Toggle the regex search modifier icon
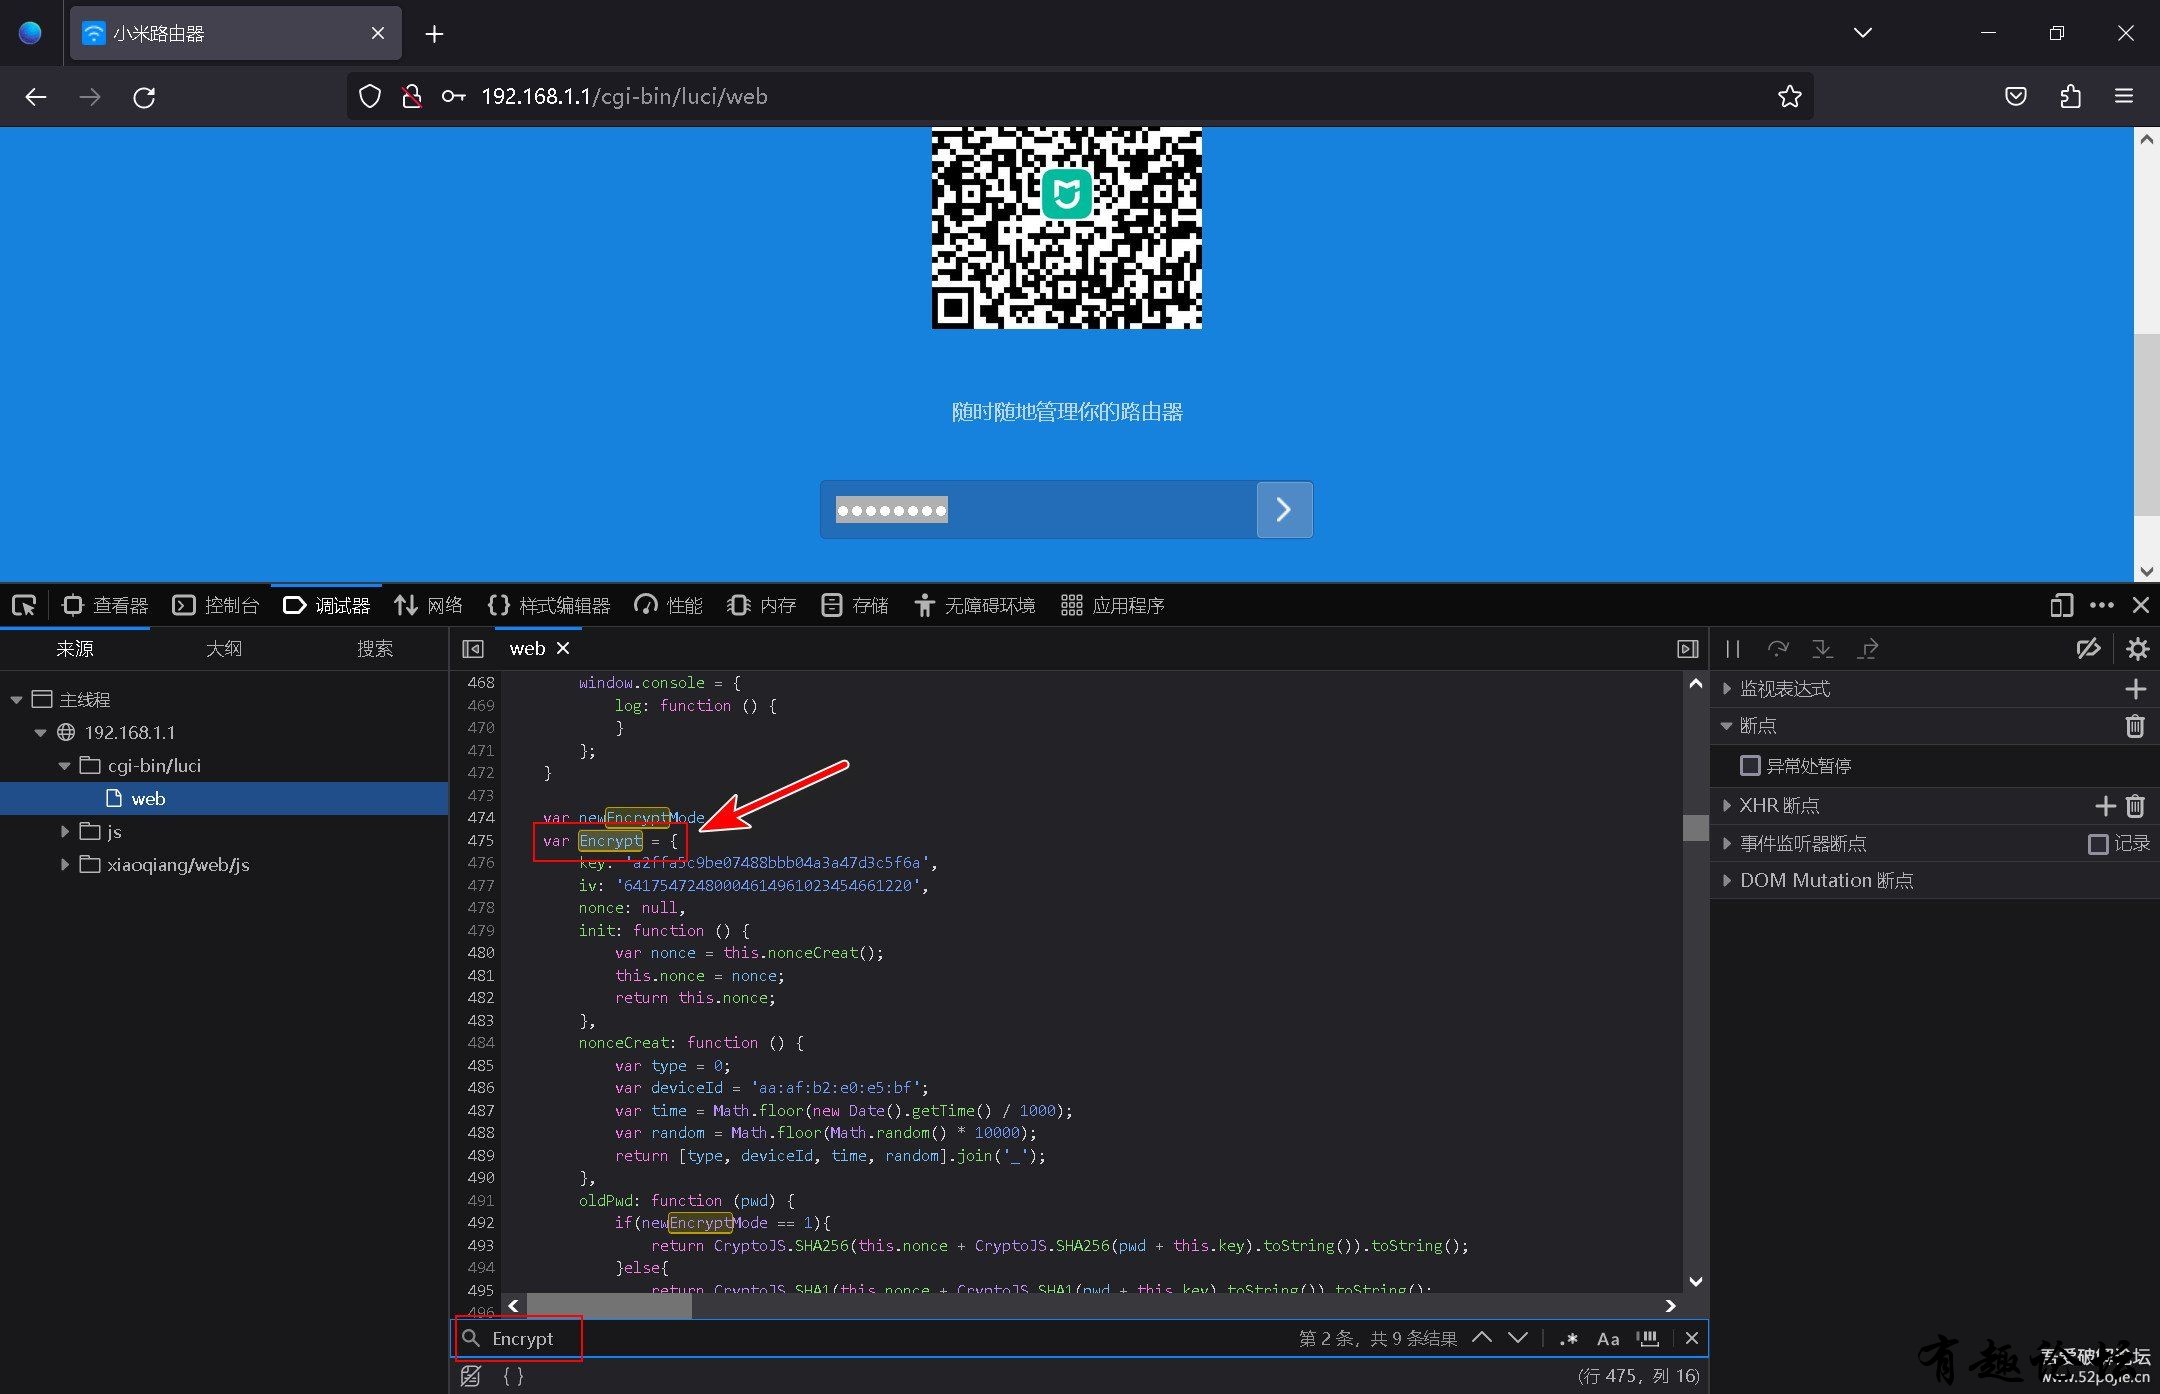Viewport: 2160px width, 1394px height. [x=1568, y=1338]
